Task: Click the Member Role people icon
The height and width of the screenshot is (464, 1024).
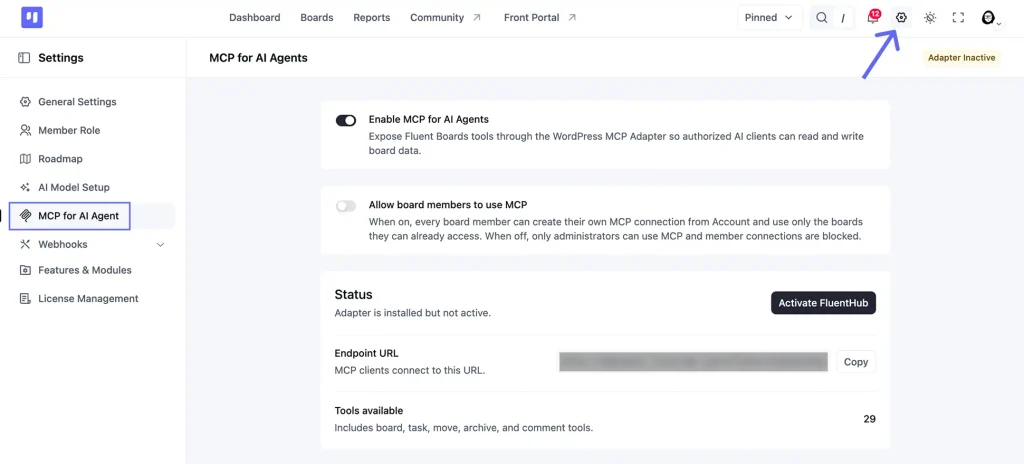Action: click(x=25, y=130)
